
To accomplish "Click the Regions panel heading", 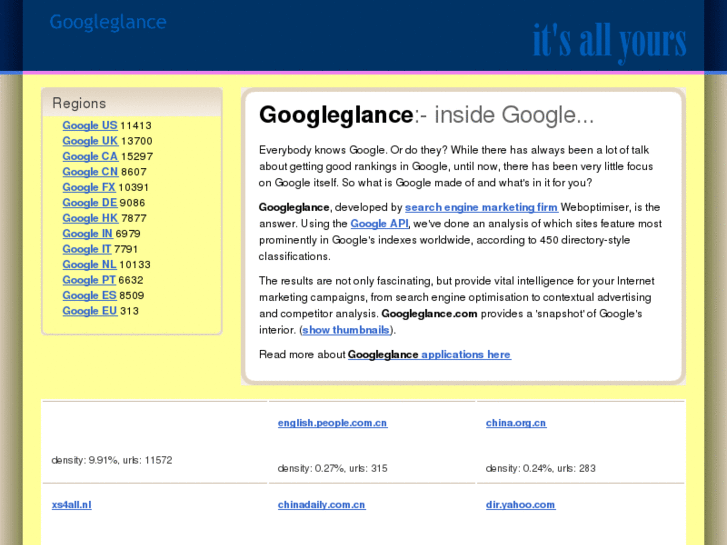I will (x=79, y=103).
